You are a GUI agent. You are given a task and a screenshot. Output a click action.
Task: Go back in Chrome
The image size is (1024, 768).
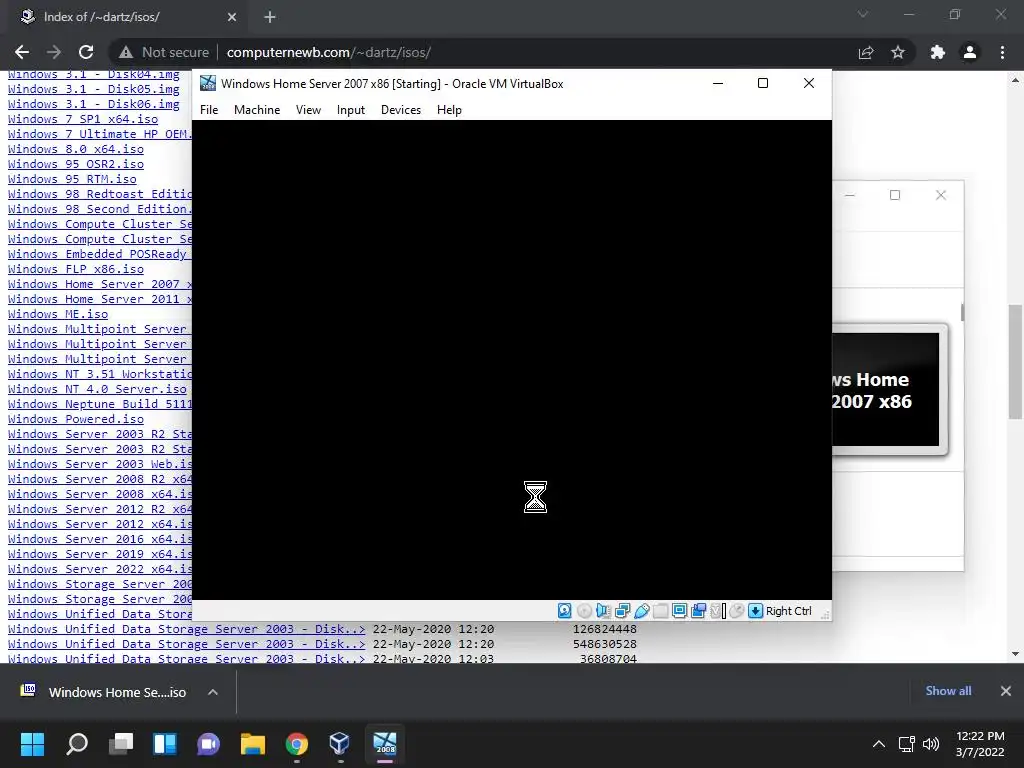point(22,52)
